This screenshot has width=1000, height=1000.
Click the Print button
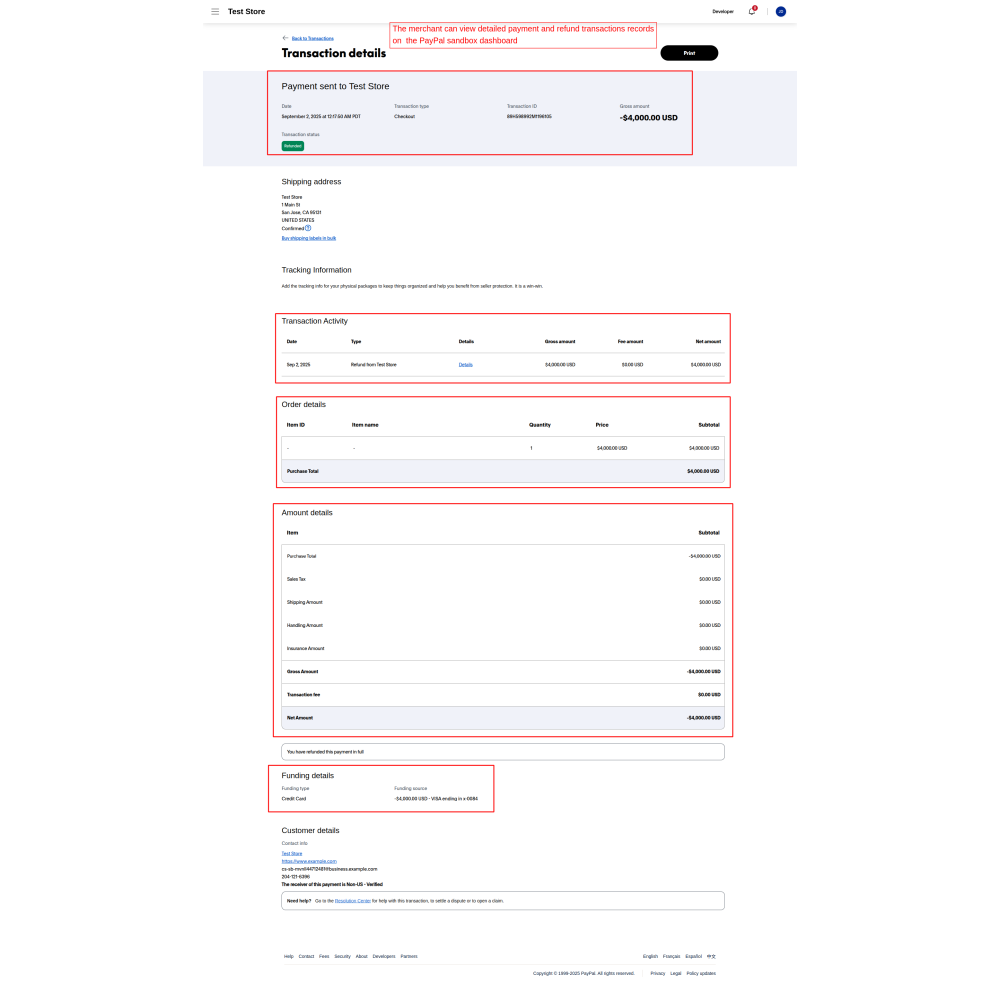[689, 53]
